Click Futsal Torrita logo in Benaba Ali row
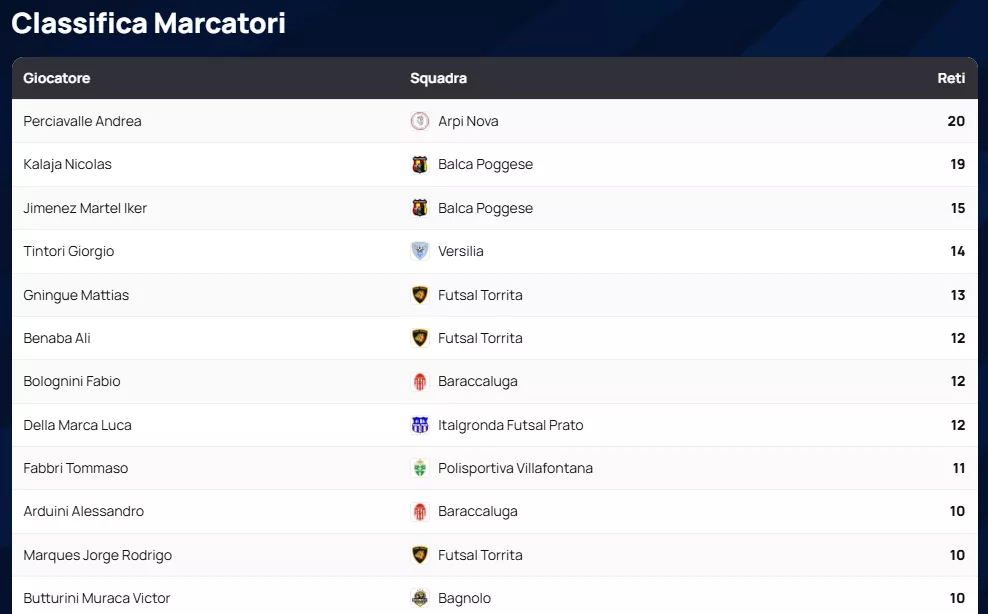 tap(420, 338)
